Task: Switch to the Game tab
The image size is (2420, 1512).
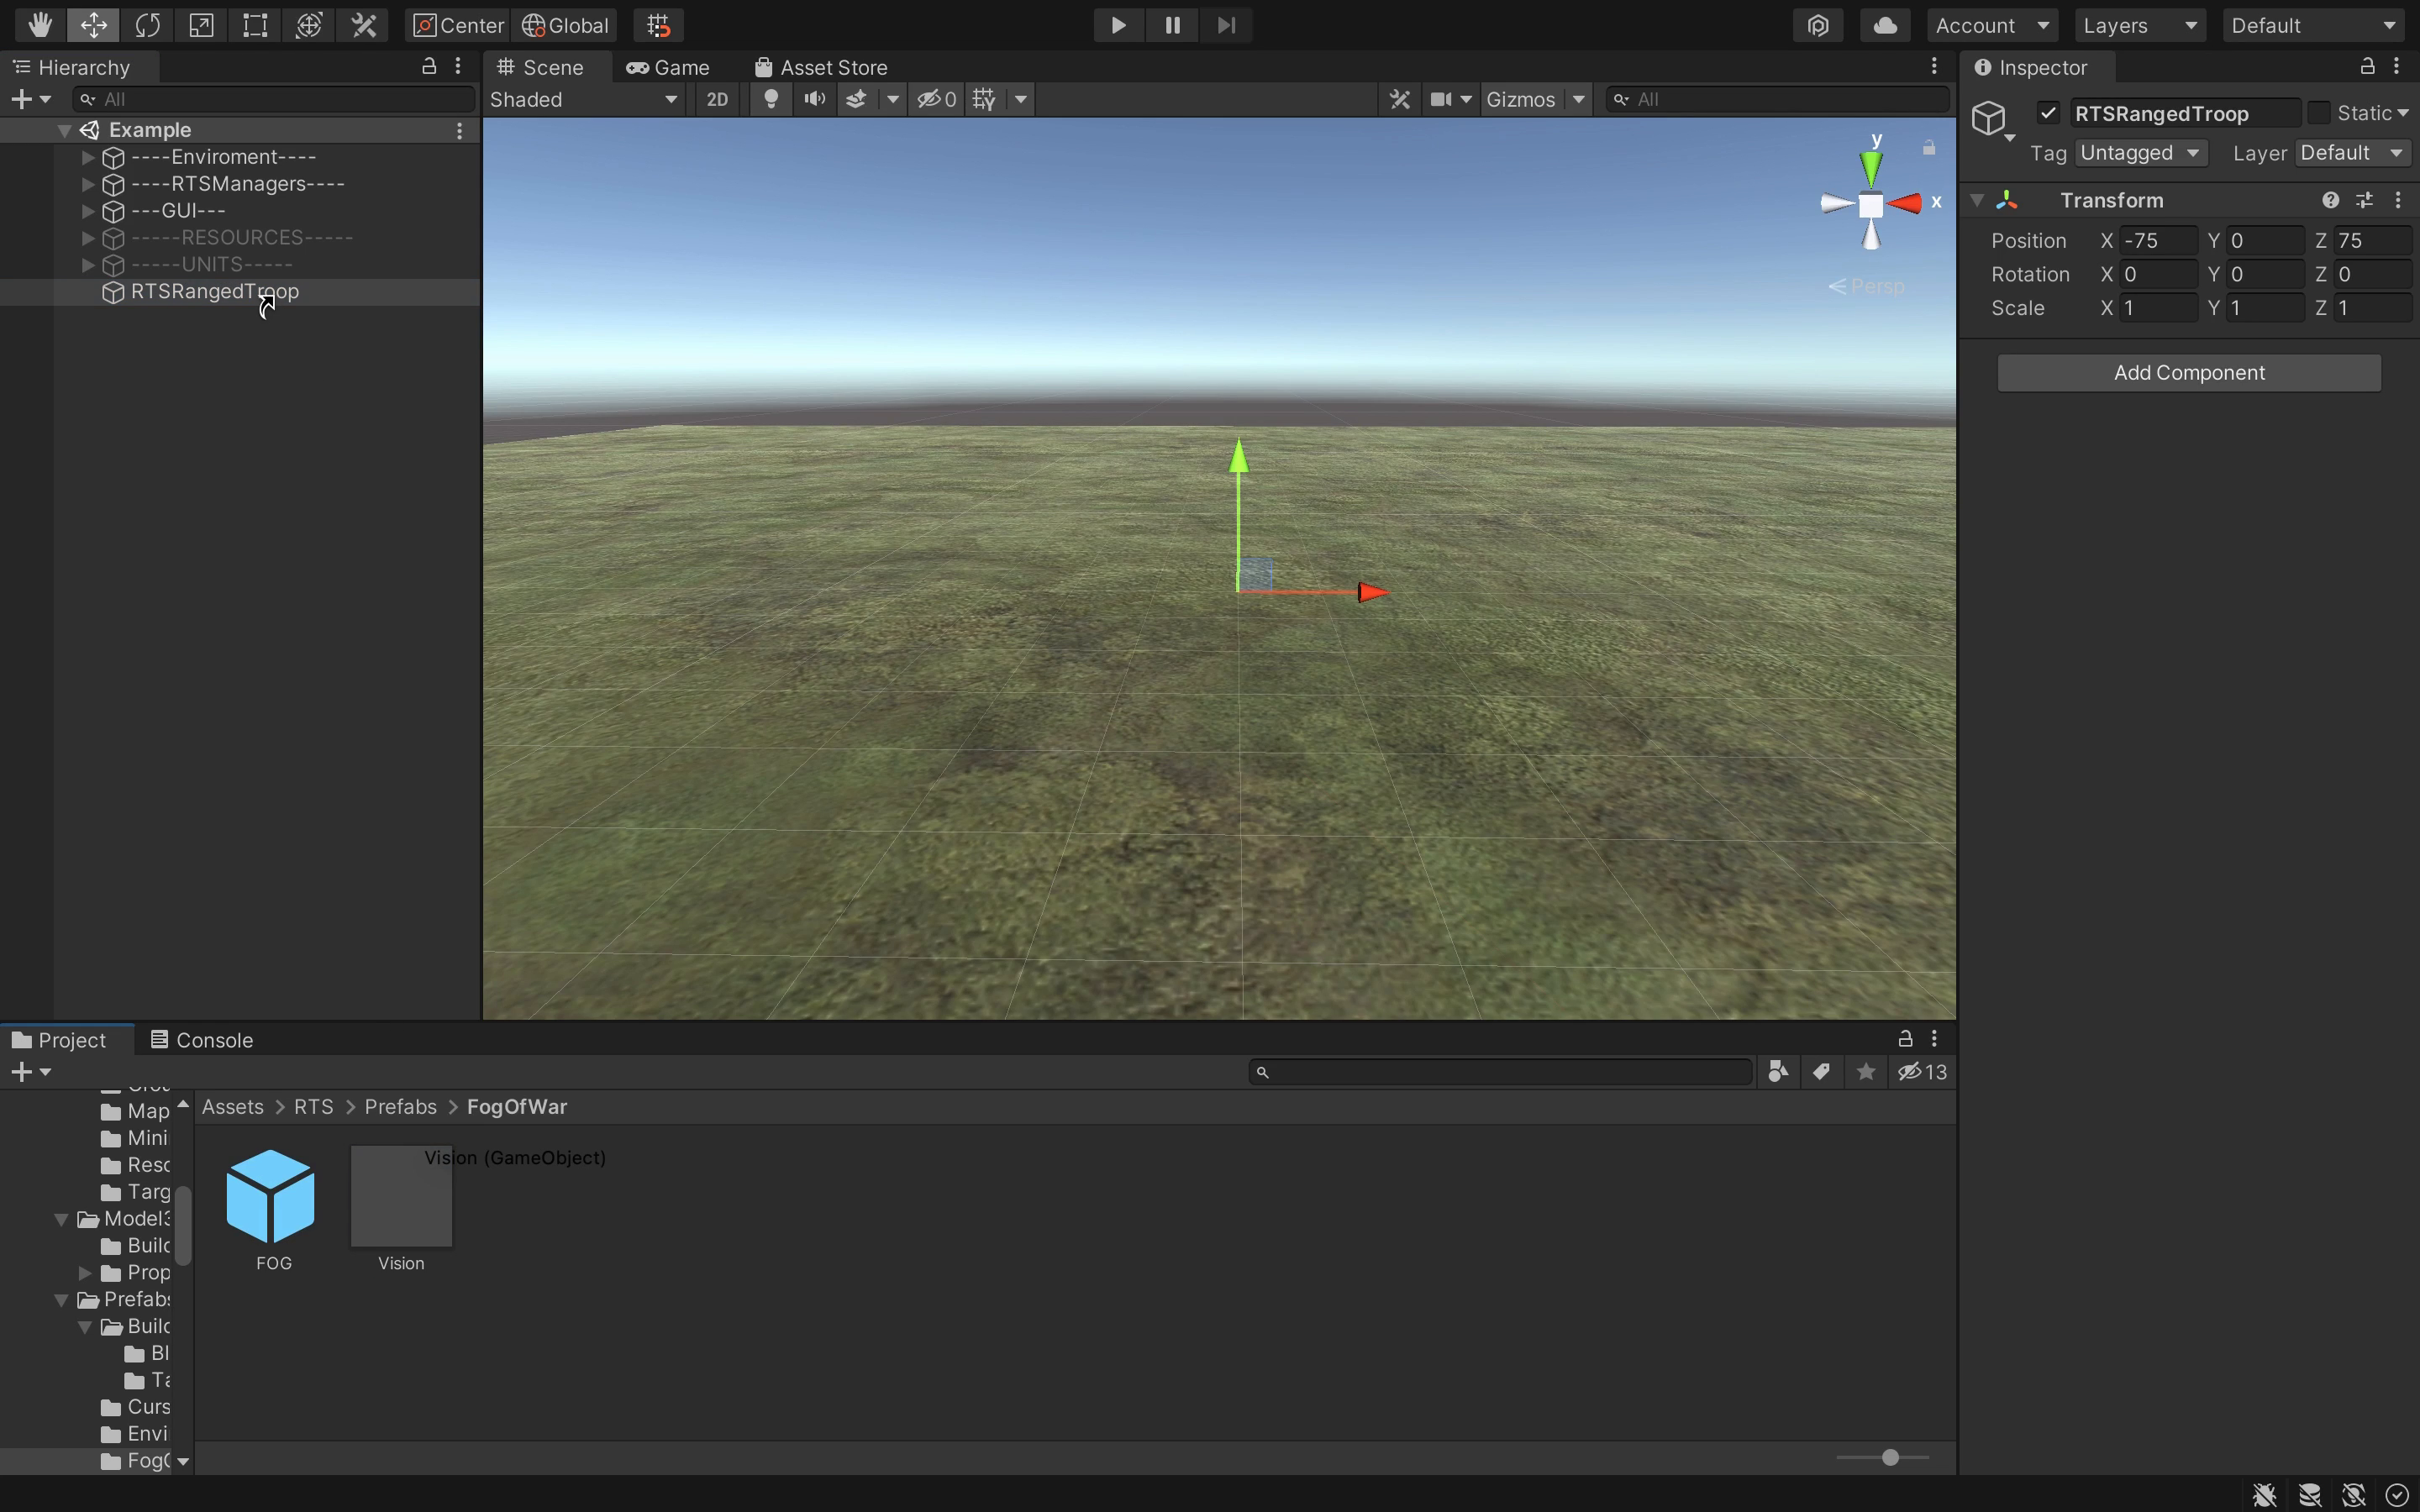Action: click(668, 67)
